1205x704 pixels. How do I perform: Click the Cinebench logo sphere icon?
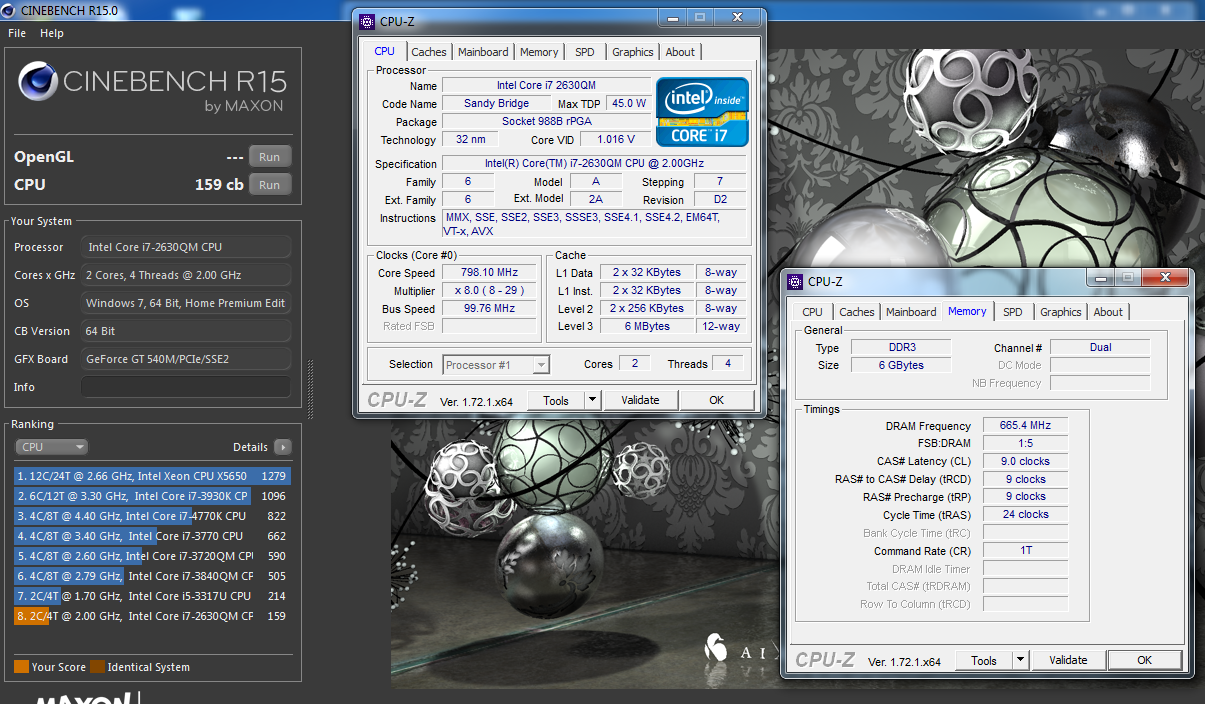pos(37,82)
